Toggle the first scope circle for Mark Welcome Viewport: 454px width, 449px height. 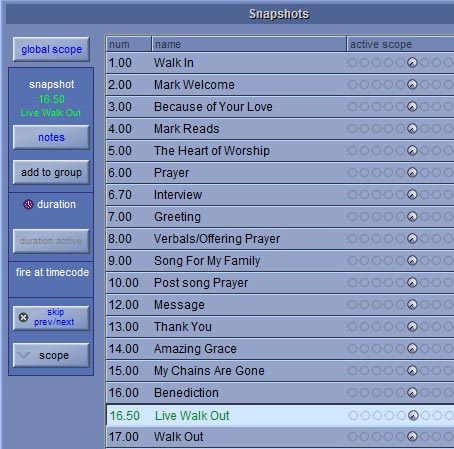click(x=352, y=85)
